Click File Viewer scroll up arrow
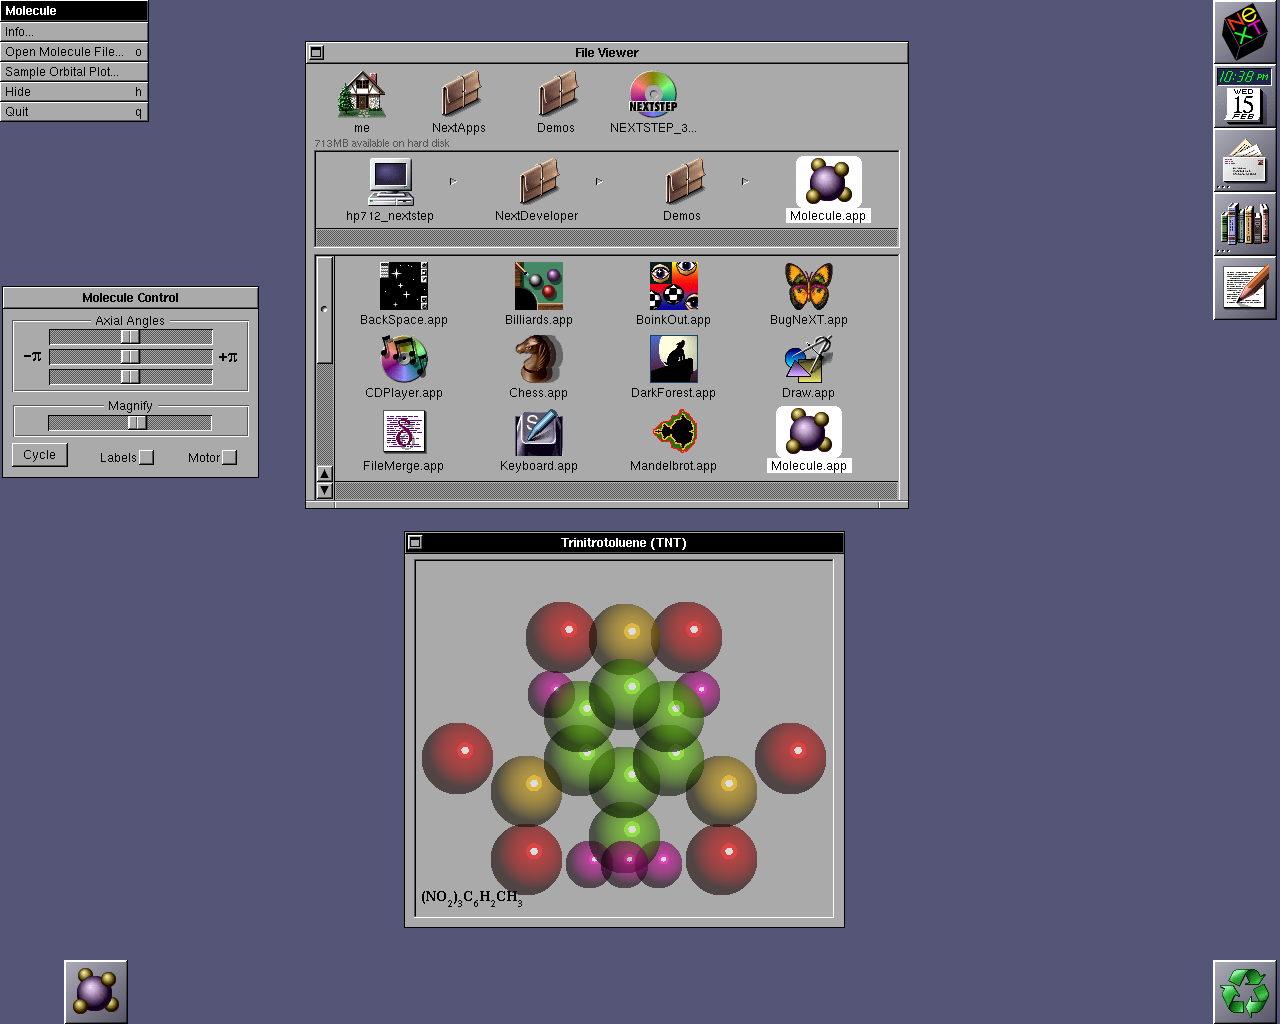The image size is (1280, 1024). pyautogui.click(x=324, y=474)
